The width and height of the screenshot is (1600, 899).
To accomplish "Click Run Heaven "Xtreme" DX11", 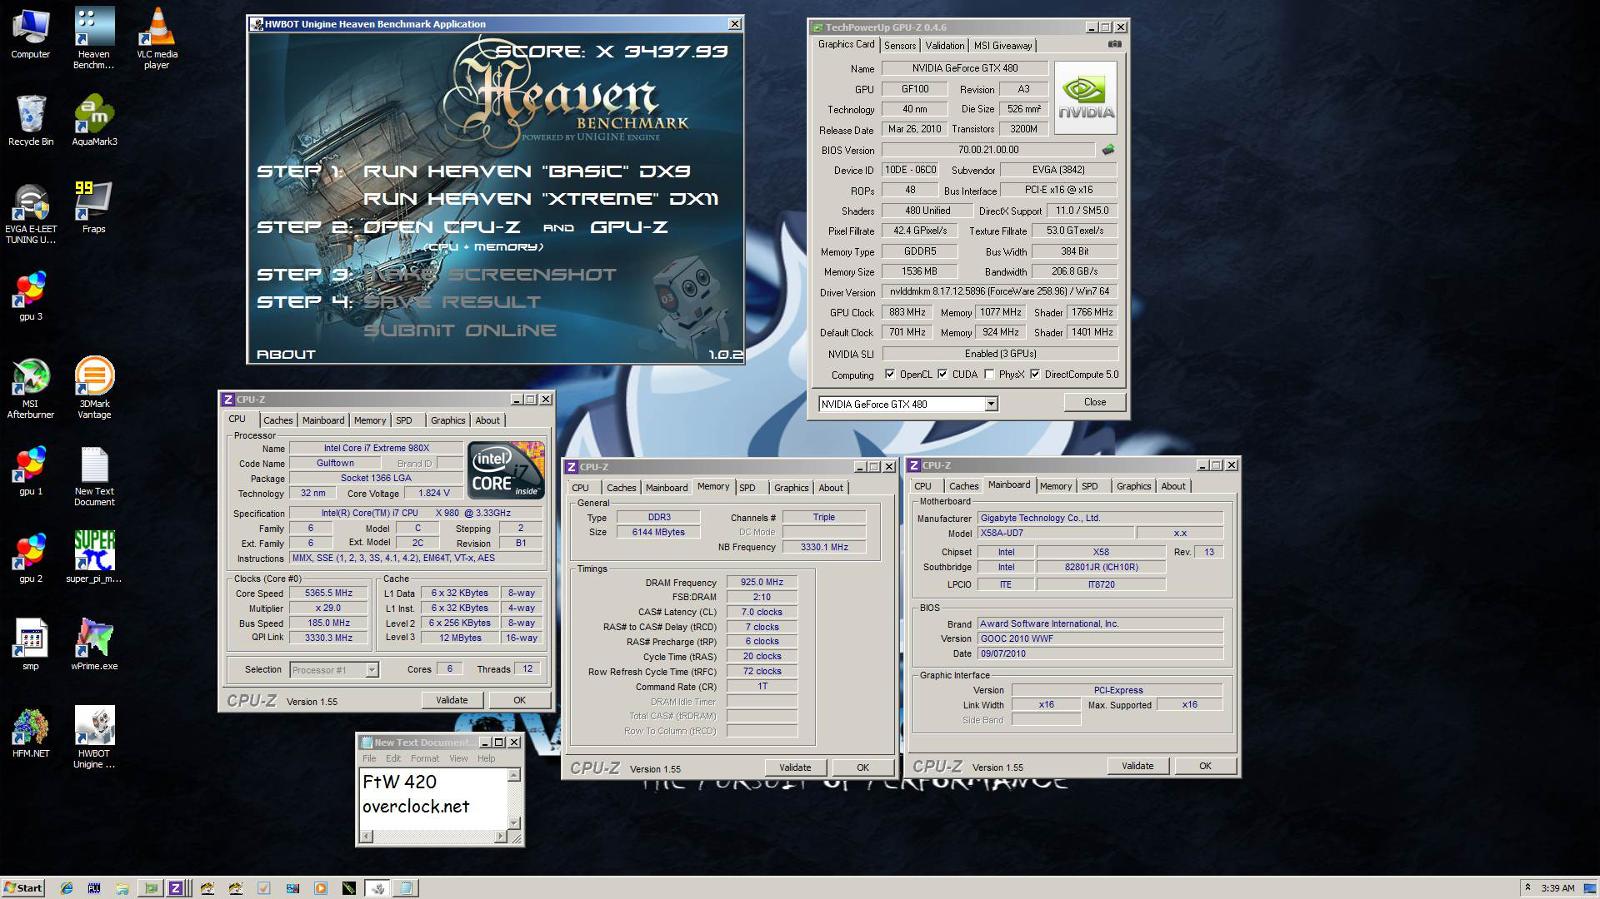I will [541, 199].
